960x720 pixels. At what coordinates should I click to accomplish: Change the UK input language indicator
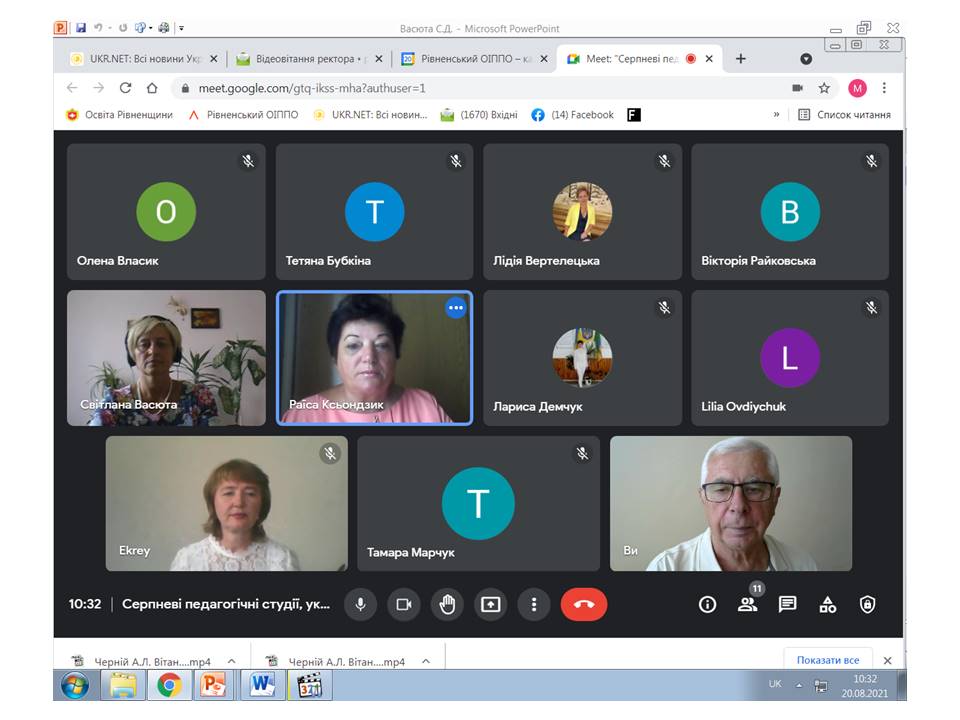774,684
